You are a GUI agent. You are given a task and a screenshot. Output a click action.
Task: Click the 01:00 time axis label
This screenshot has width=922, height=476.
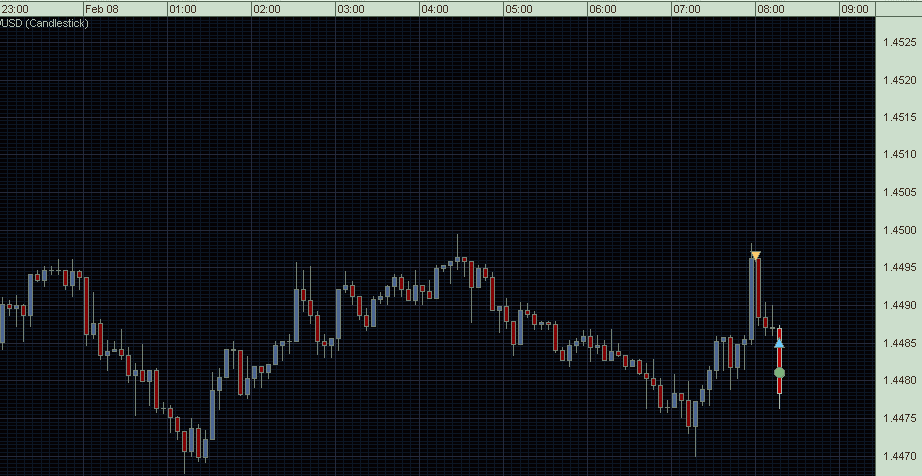click(x=182, y=9)
